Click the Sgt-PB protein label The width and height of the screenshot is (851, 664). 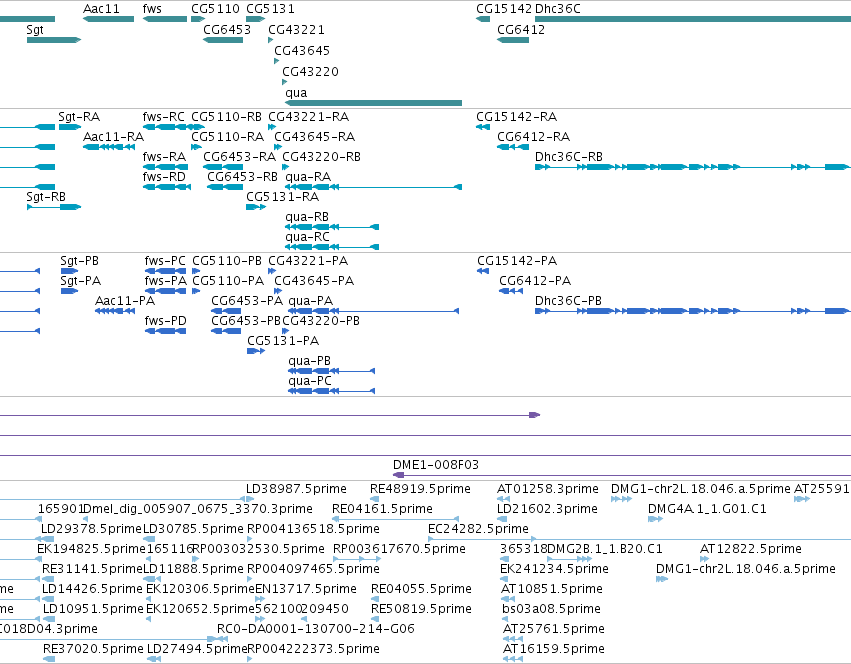pyautogui.click(x=79, y=261)
